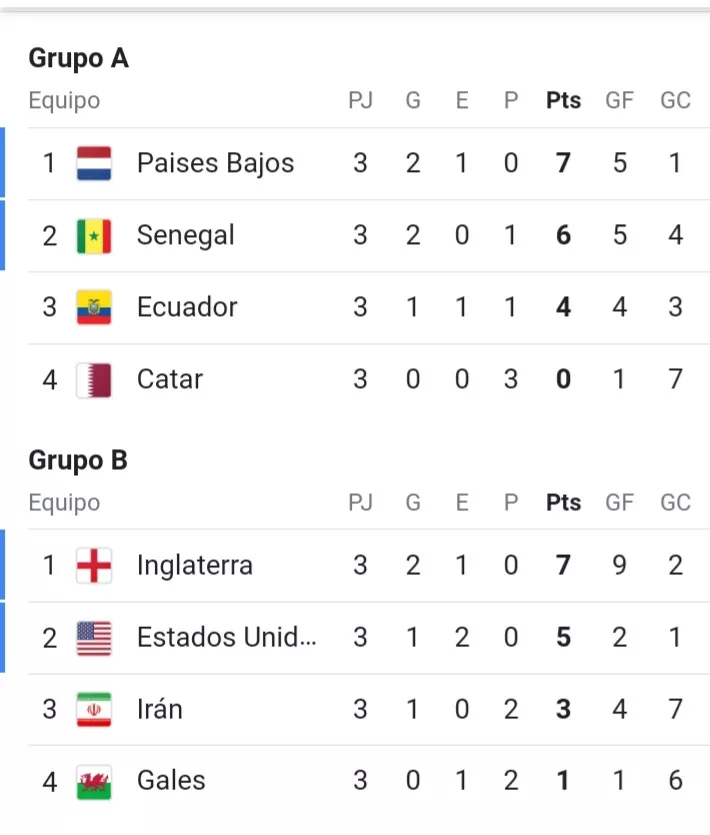
Task: Click the Pts column header in Grupo B
Action: point(563,503)
